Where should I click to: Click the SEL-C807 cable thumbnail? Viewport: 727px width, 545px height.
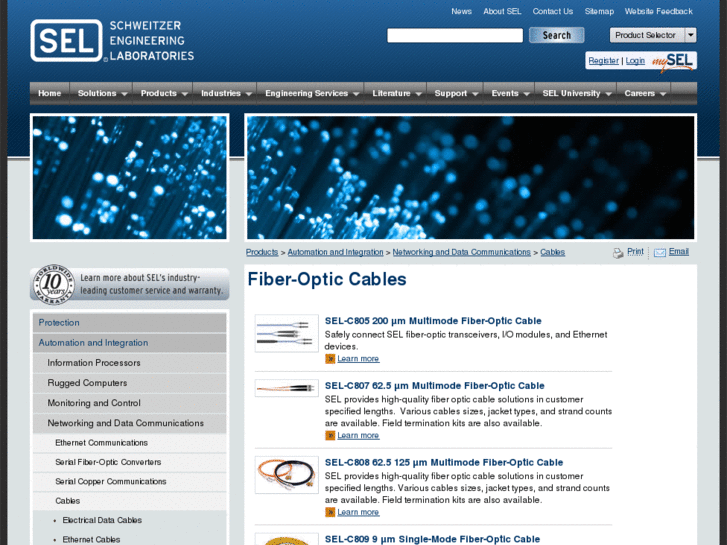[x=287, y=388]
